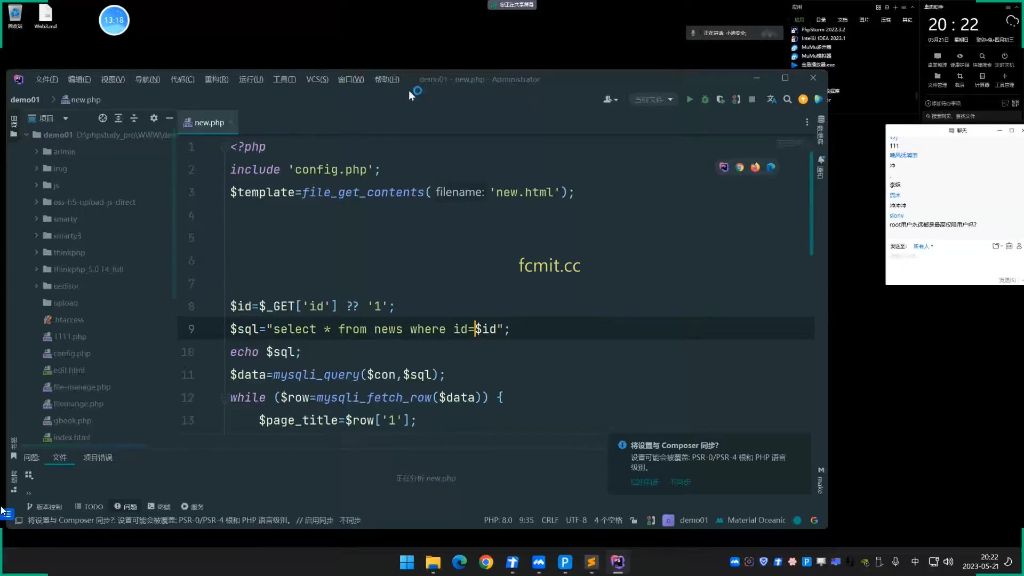Image resolution: width=1024 pixels, height=576 pixels.
Task: Open new.php in Chrome browser icon
Action: tap(739, 167)
